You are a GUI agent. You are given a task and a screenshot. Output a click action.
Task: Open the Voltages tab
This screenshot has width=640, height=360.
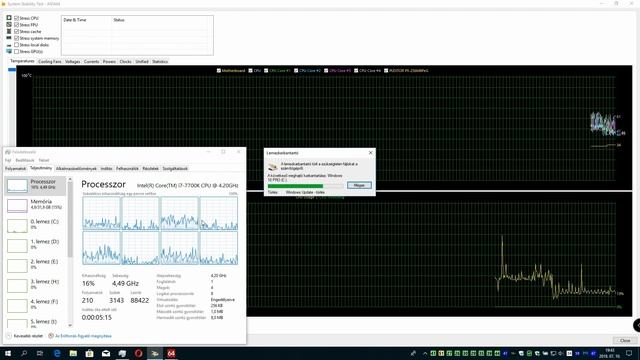[73, 62]
